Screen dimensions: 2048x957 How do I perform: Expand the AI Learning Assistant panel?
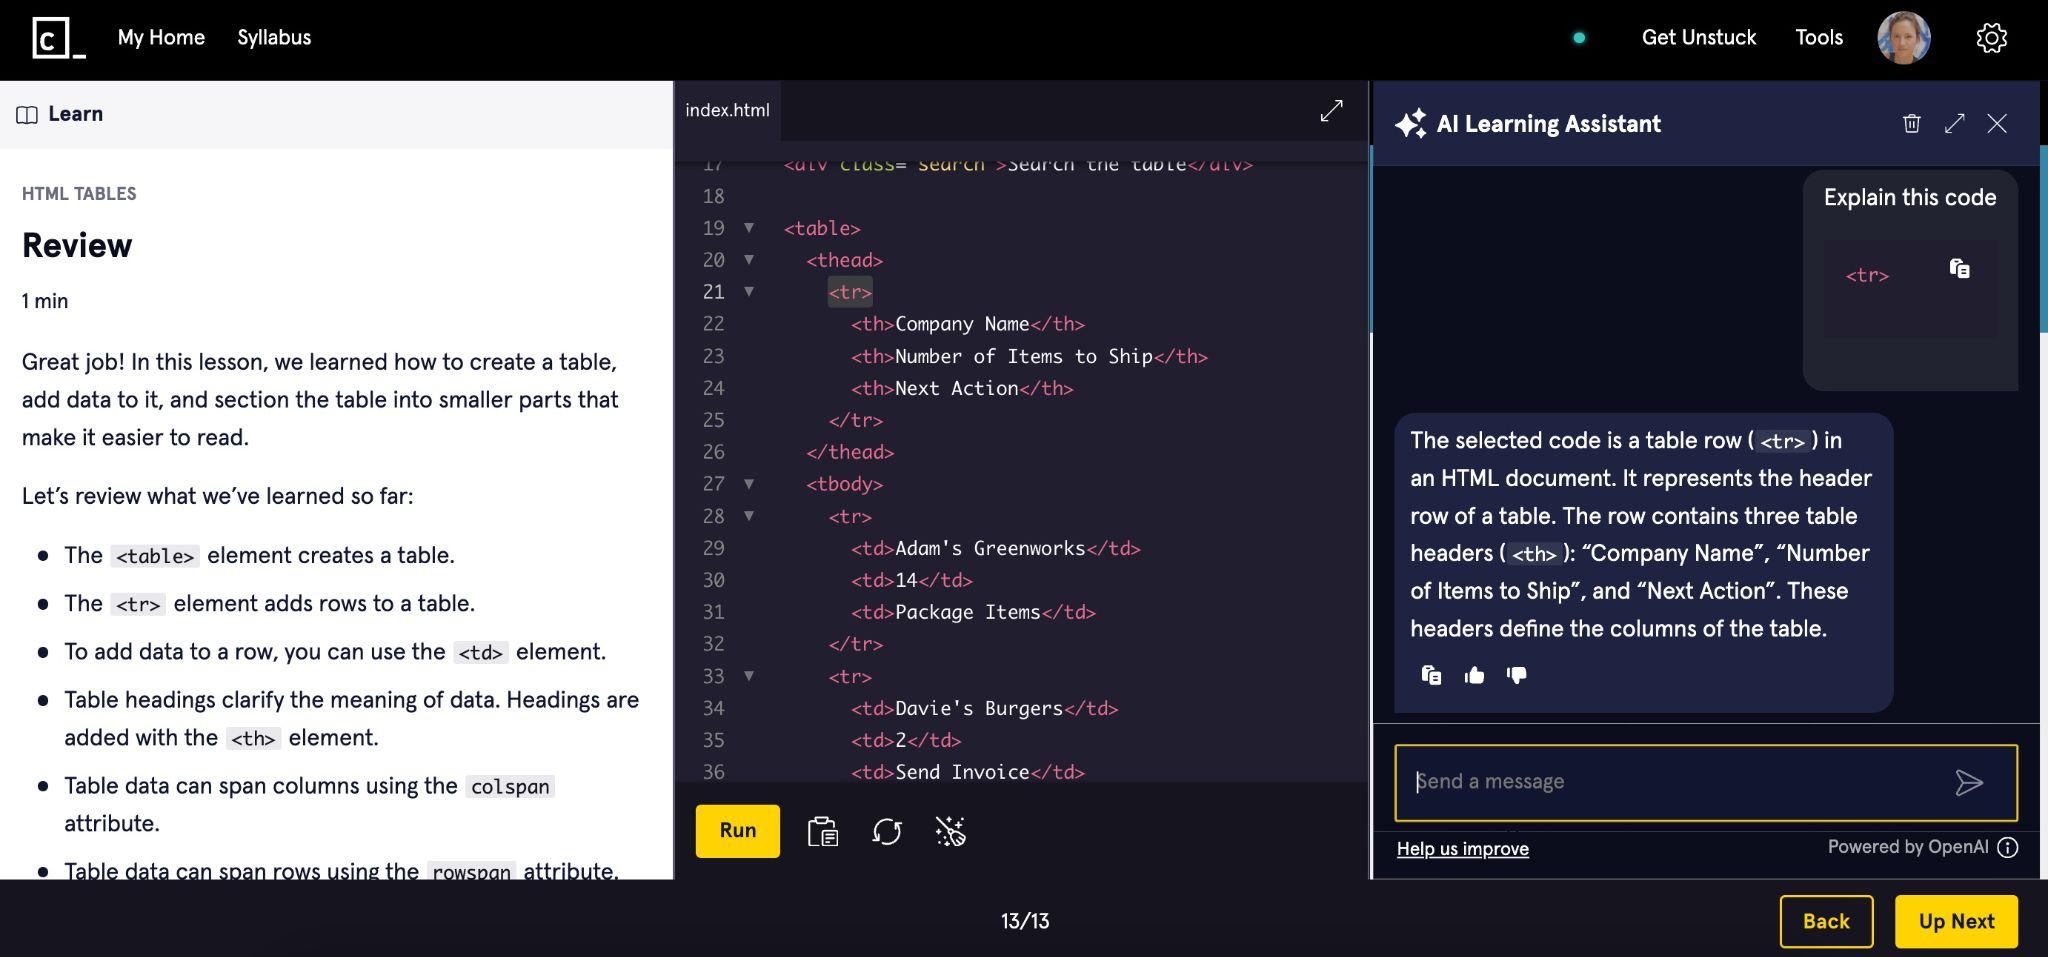1955,123
